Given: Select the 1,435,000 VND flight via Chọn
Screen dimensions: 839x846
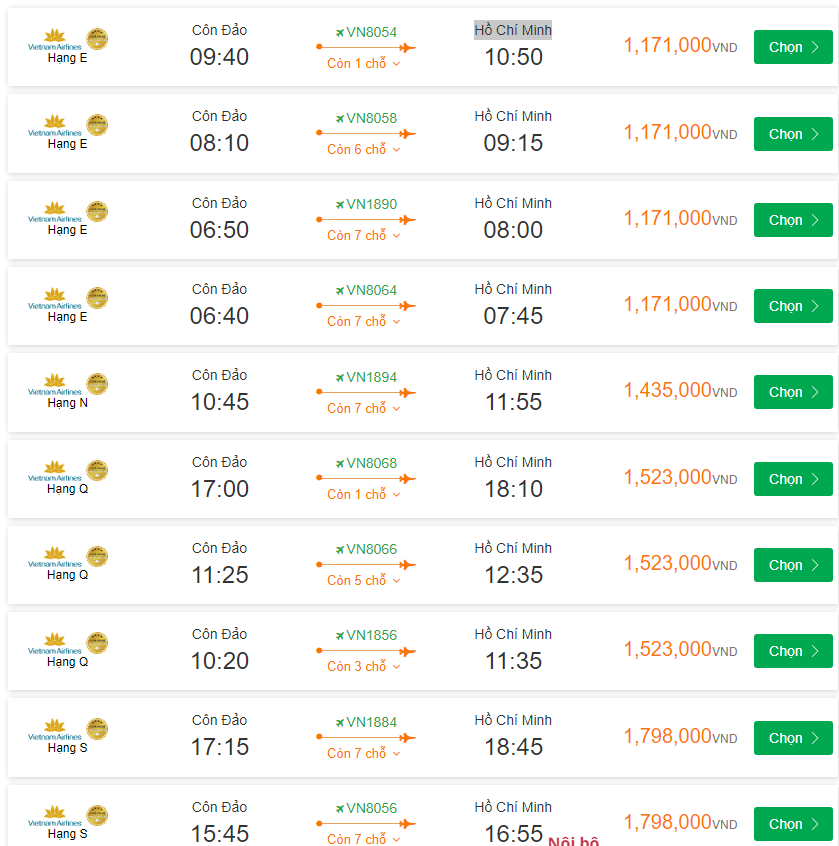Looking at the screenshot, I should coord(793,392).
